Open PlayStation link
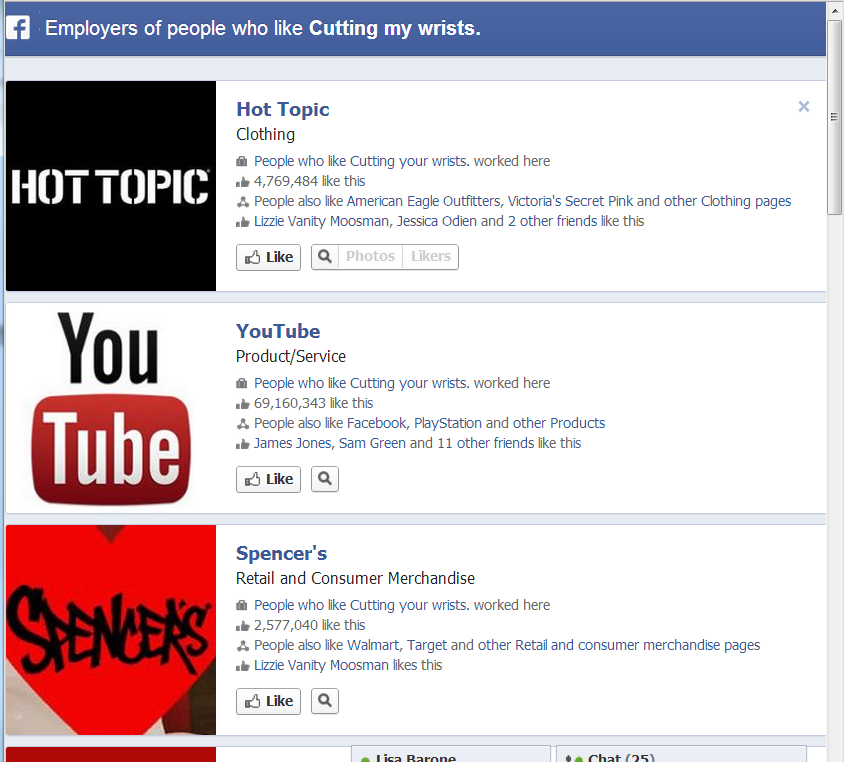 [x=448, y=424]
